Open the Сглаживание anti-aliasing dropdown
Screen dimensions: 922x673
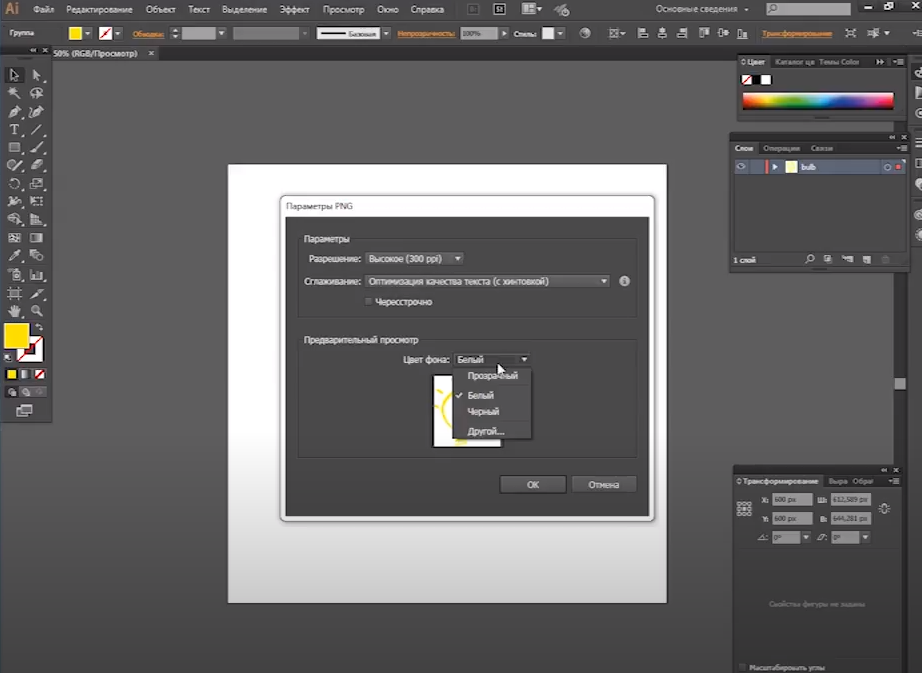point(487,281)
